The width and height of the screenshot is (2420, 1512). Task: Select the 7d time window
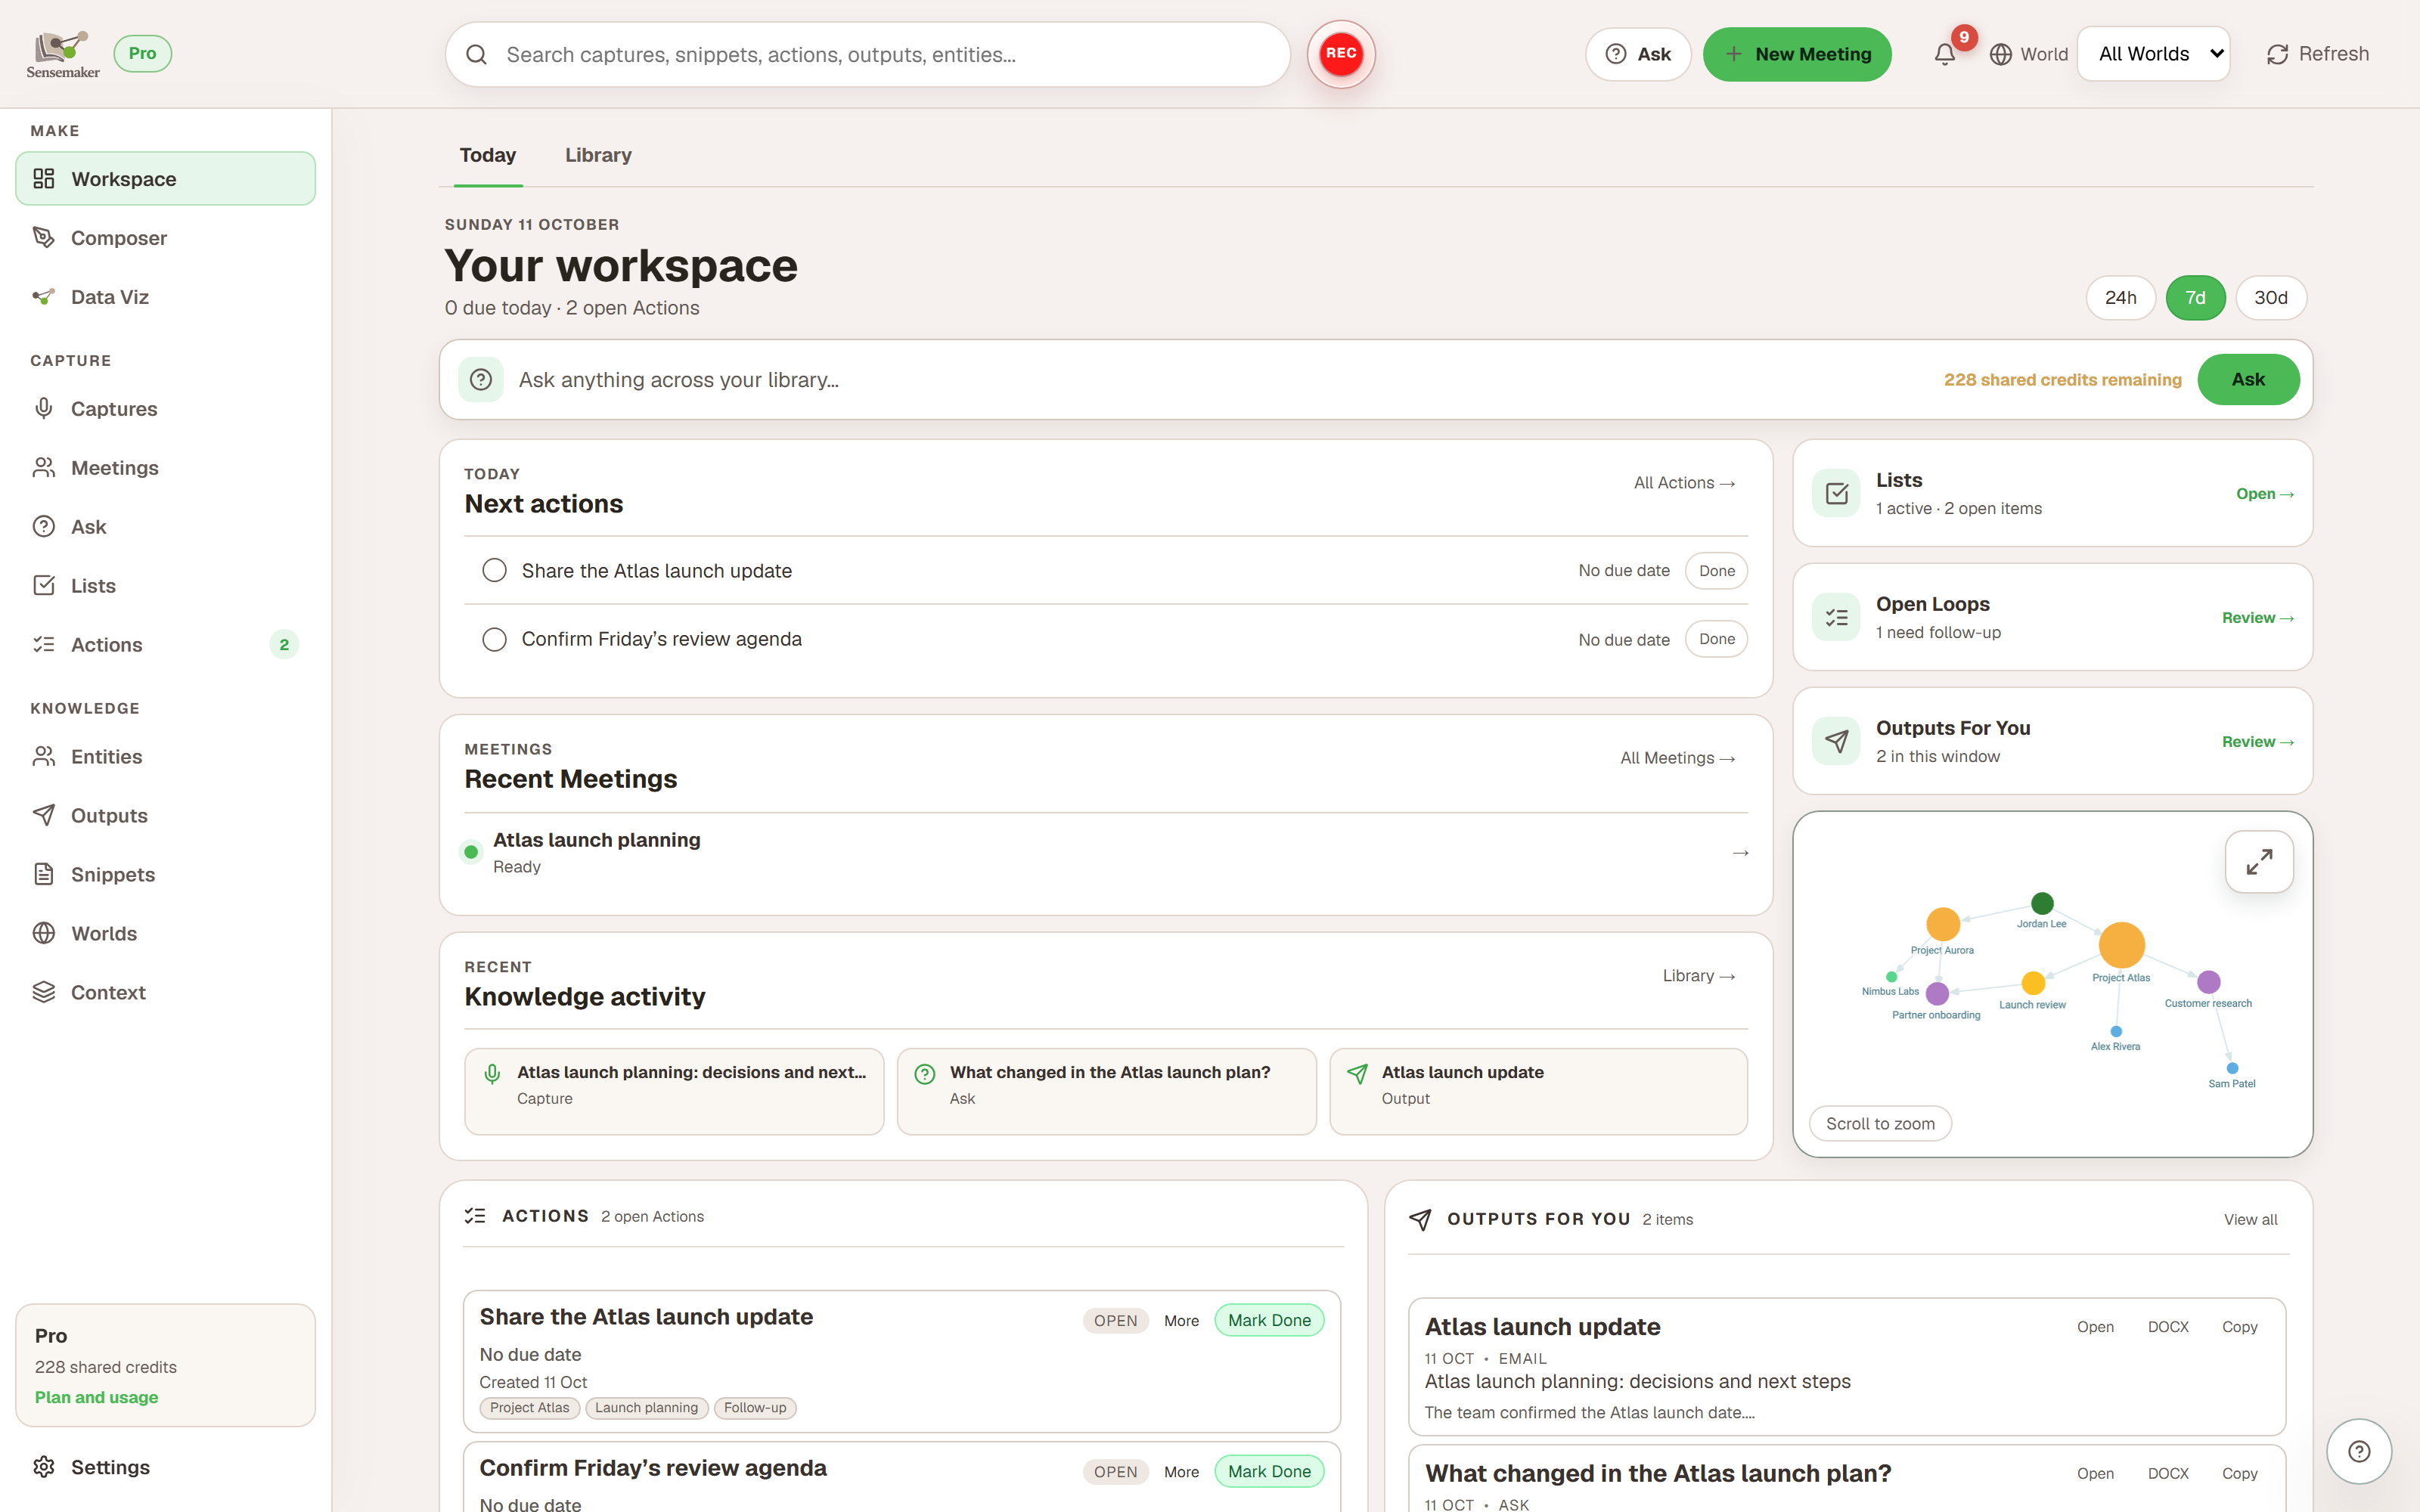point(2195,298)
